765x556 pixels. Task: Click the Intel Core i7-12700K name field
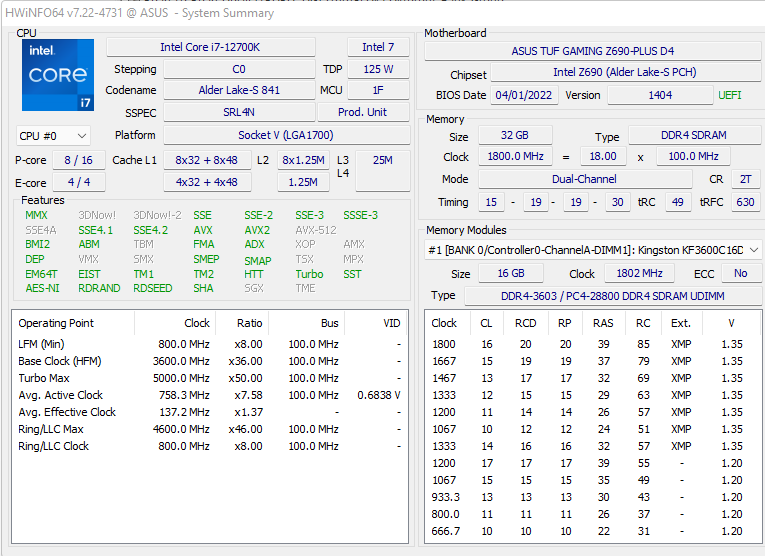tap(210, 47)
